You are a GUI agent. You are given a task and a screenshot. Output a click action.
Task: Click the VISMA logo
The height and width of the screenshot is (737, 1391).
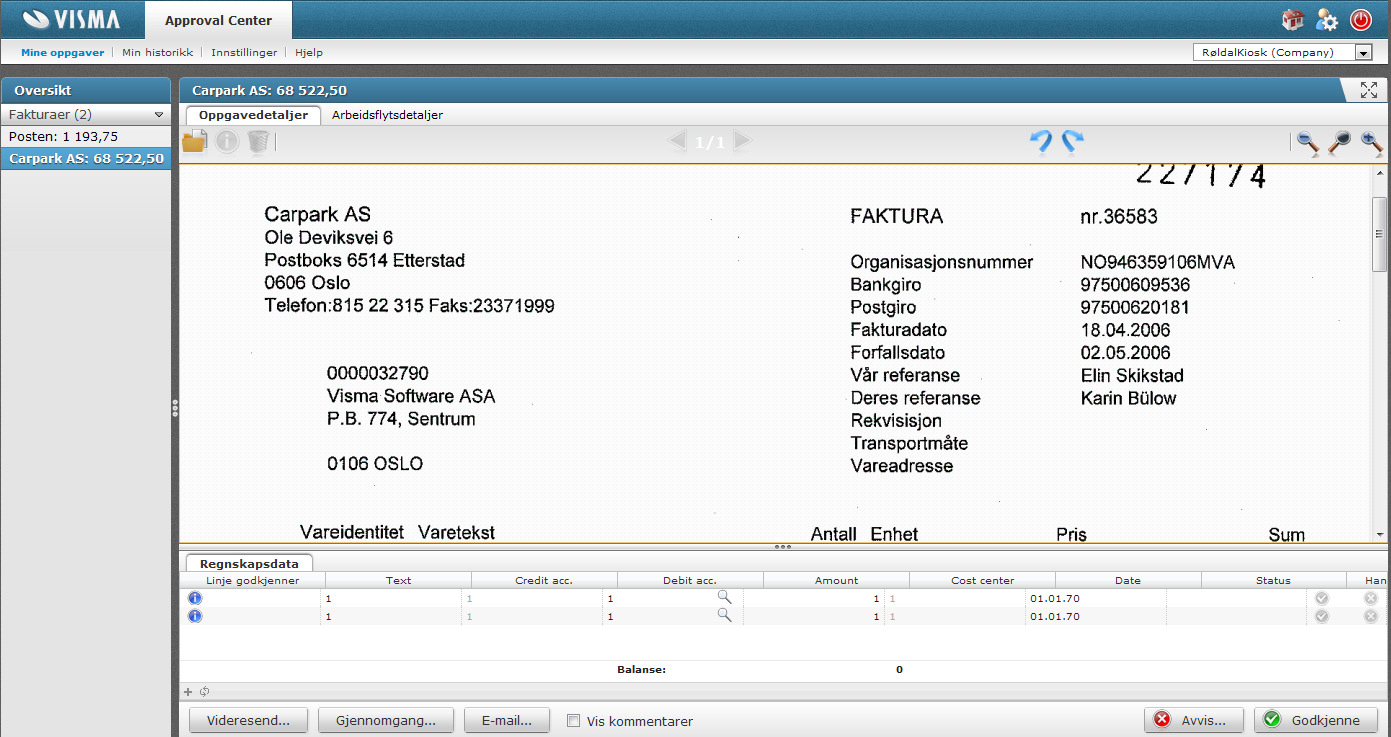(71, 20)
